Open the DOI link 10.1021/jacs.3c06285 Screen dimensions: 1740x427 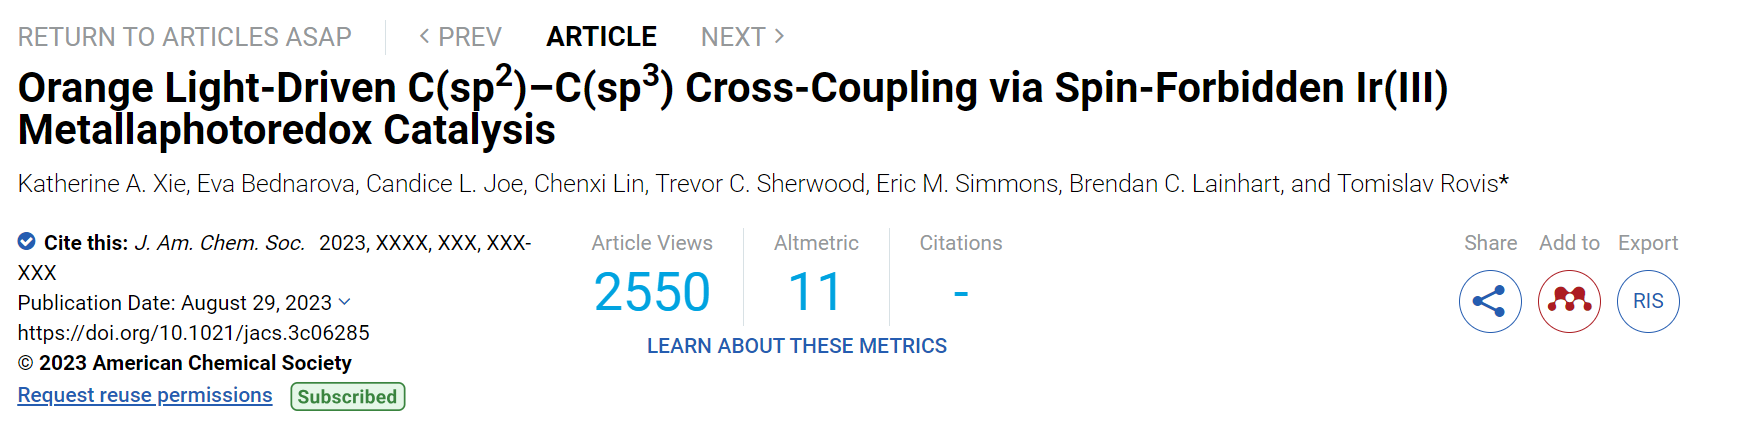[194, 333]
